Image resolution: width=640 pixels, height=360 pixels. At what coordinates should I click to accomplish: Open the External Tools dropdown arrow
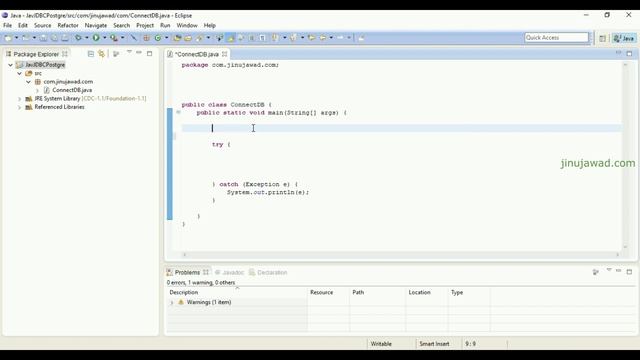(x=122, y=38)
